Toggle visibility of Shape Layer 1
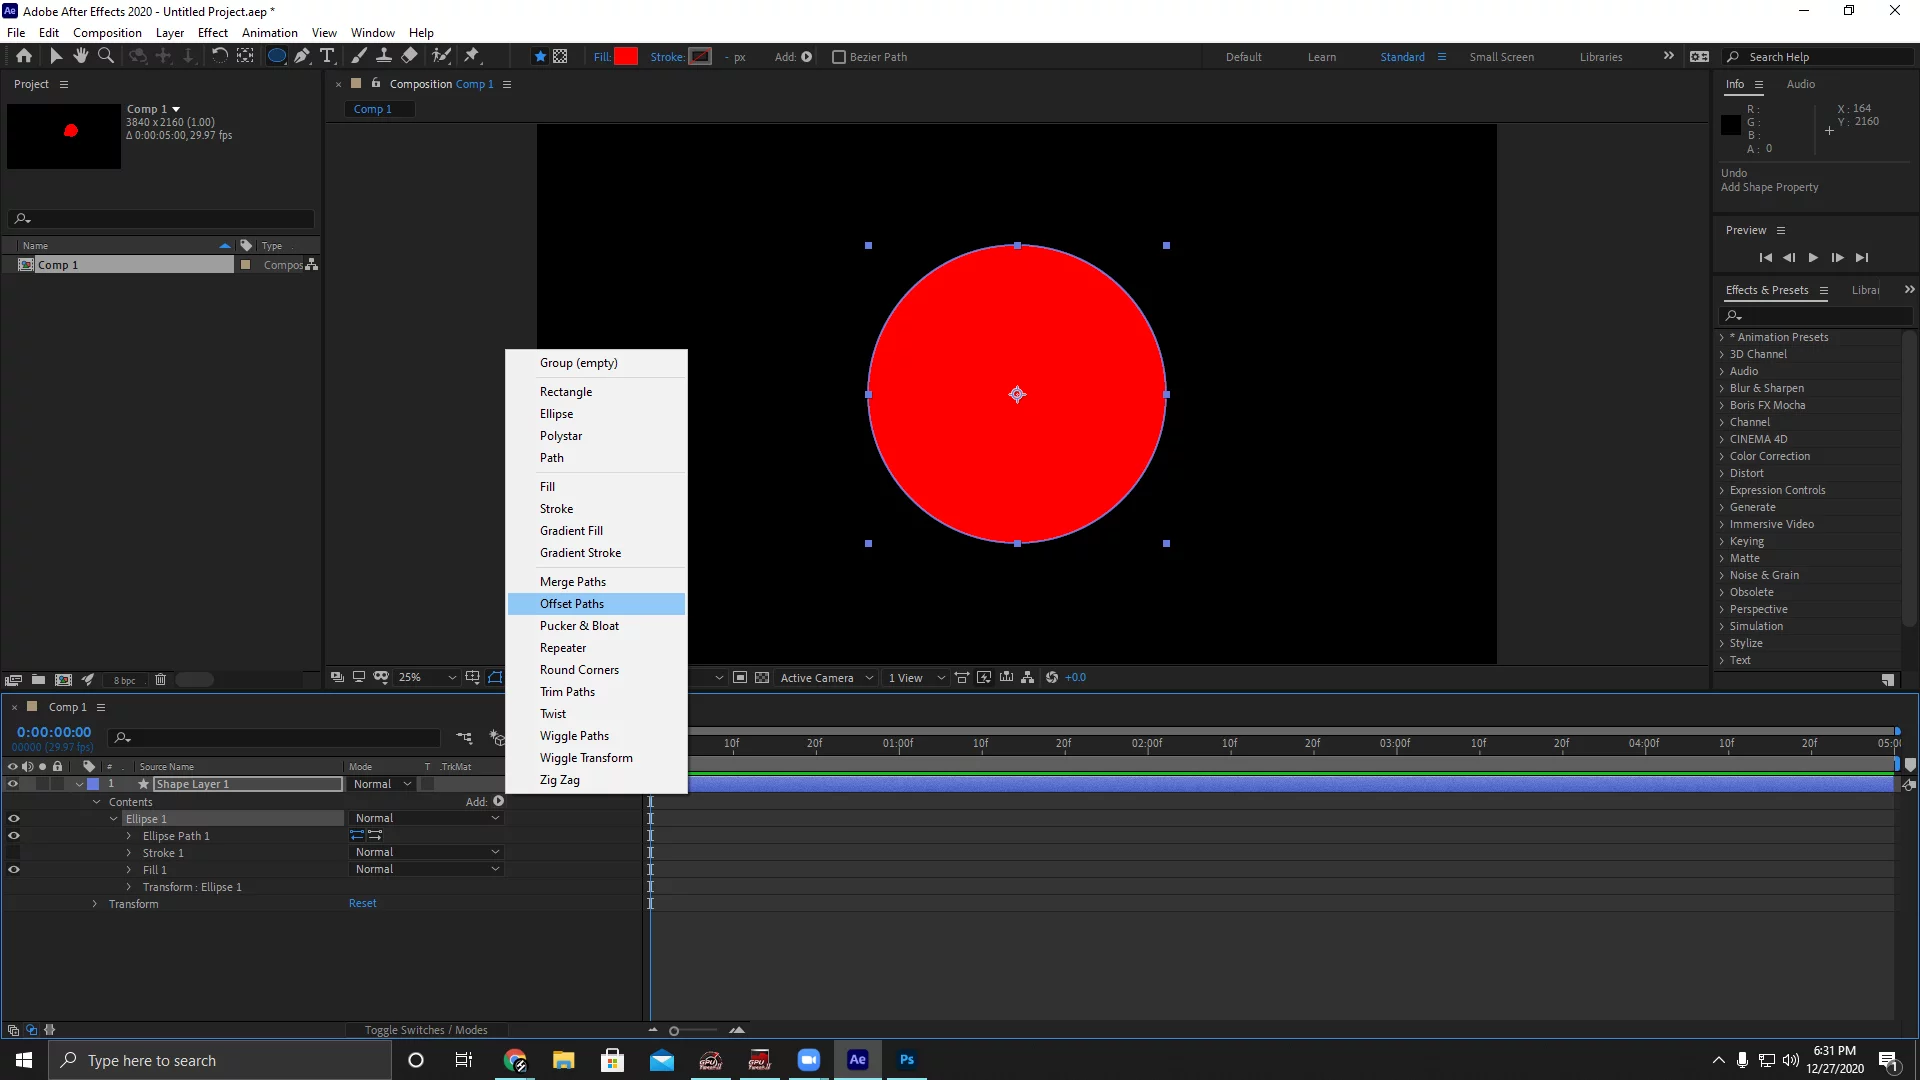This screenshot has height=1080, width=1920. point(13,783)
